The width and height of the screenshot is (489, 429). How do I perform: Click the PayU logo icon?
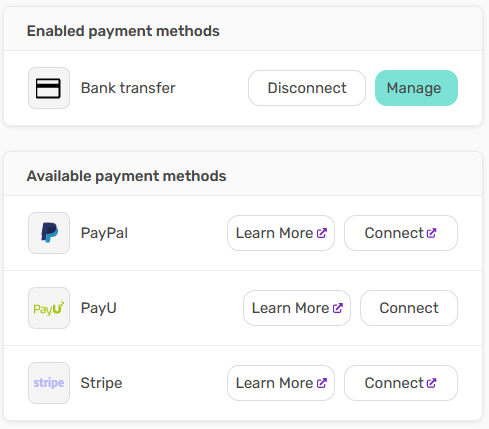coord(49,308)
